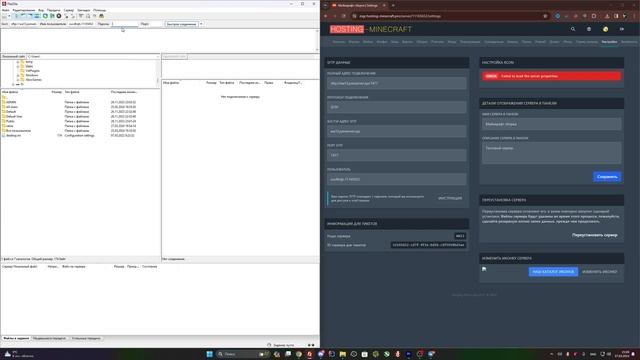Viewport: 640px width, 360px height.
Task: Open dropdown arrow beside Site Manager icon
Action: [x=9, y=16]
